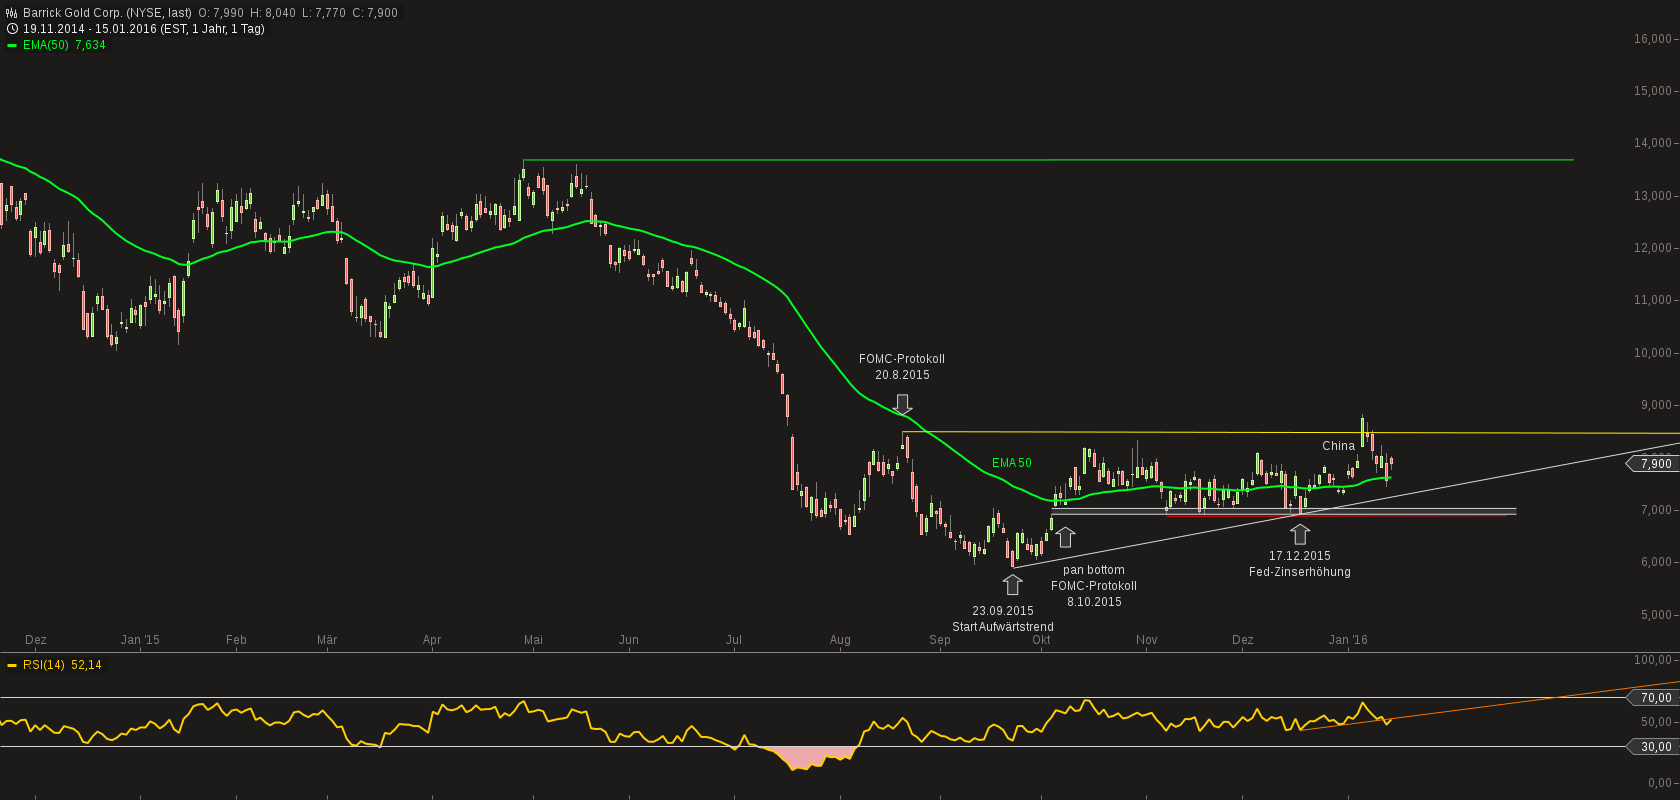Click the Jan '16 time axis label

click(1348, 640)
